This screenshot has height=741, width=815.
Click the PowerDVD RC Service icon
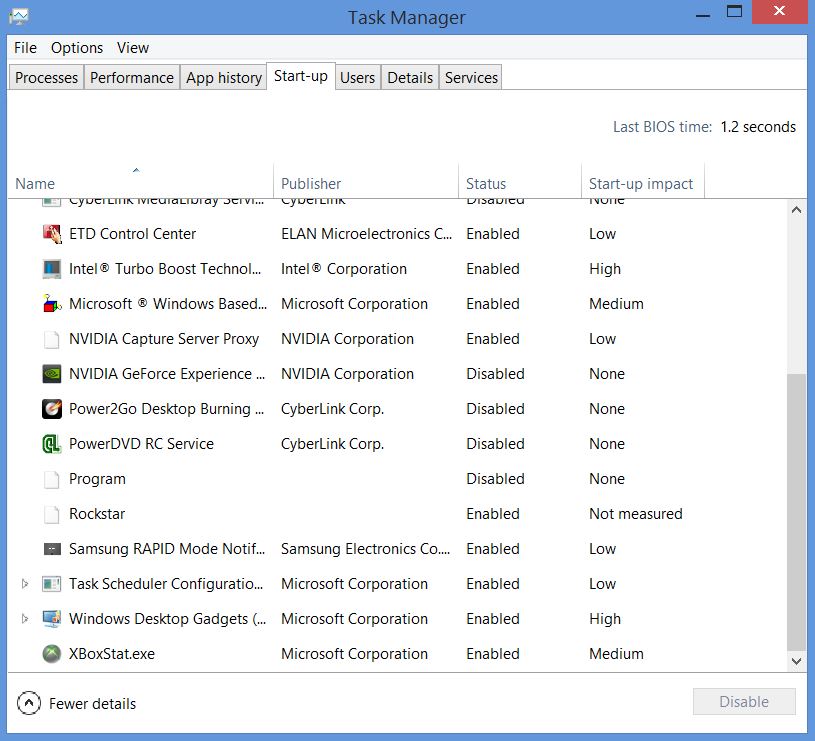click(x=51, y=444)
